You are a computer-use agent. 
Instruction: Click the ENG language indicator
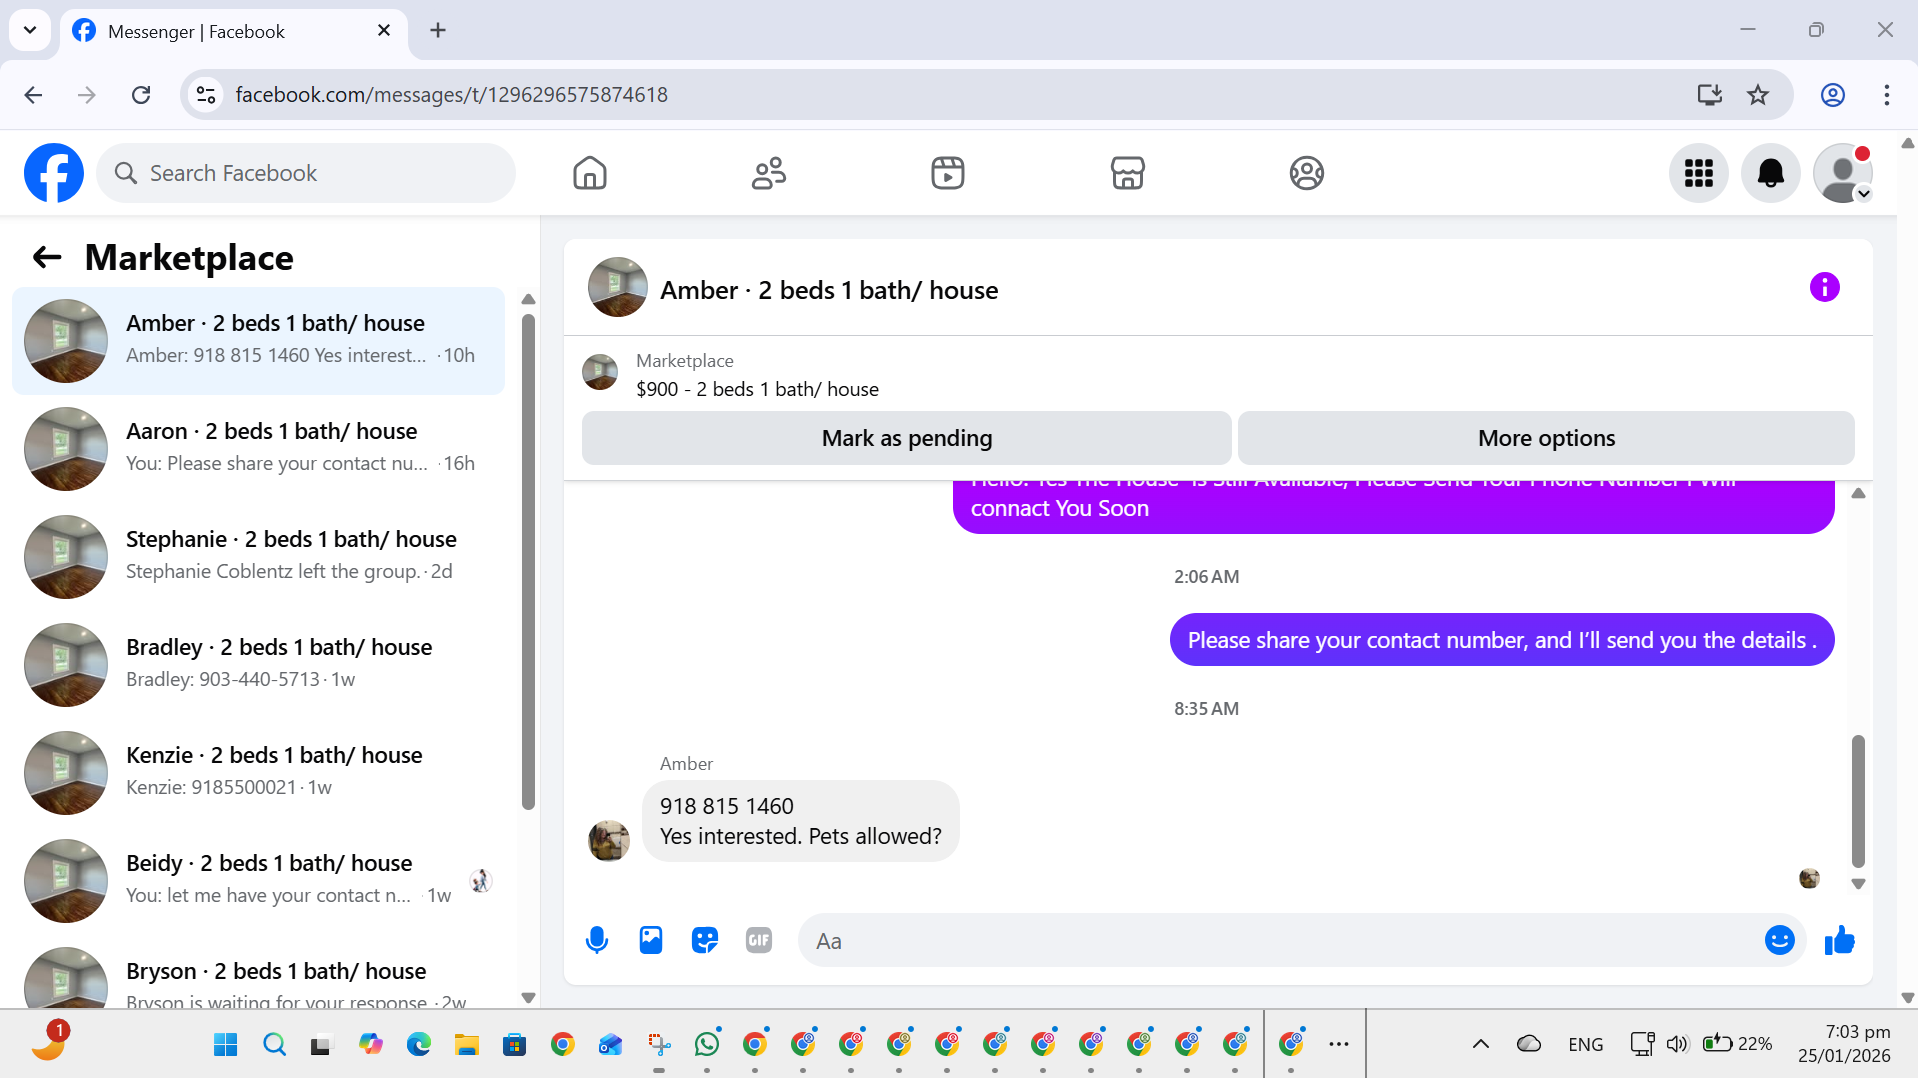pyautogui.click(x=1586, y=1045)
